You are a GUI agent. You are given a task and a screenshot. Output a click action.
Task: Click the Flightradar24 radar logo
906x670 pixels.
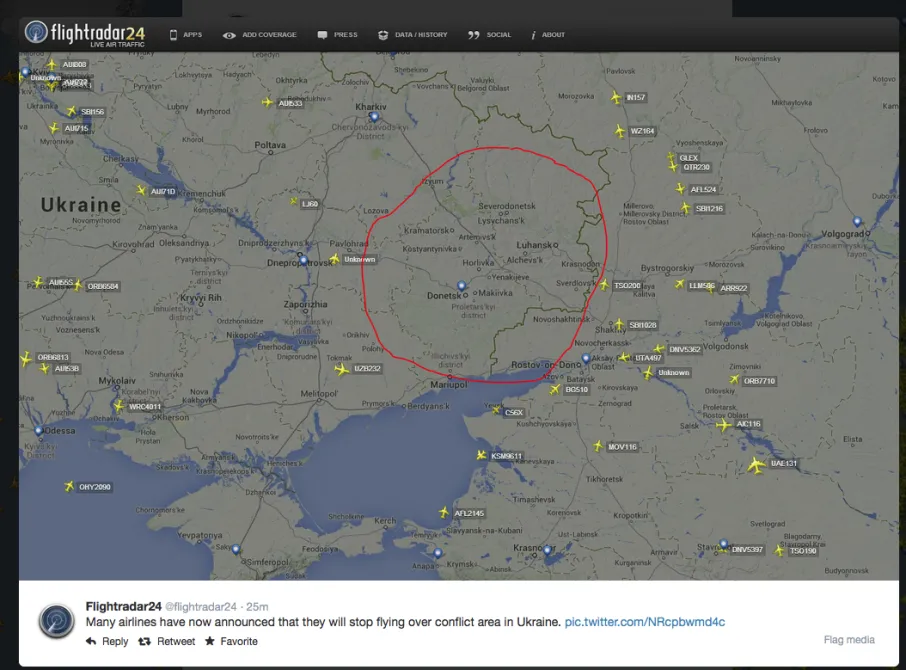tap(36, 32)
